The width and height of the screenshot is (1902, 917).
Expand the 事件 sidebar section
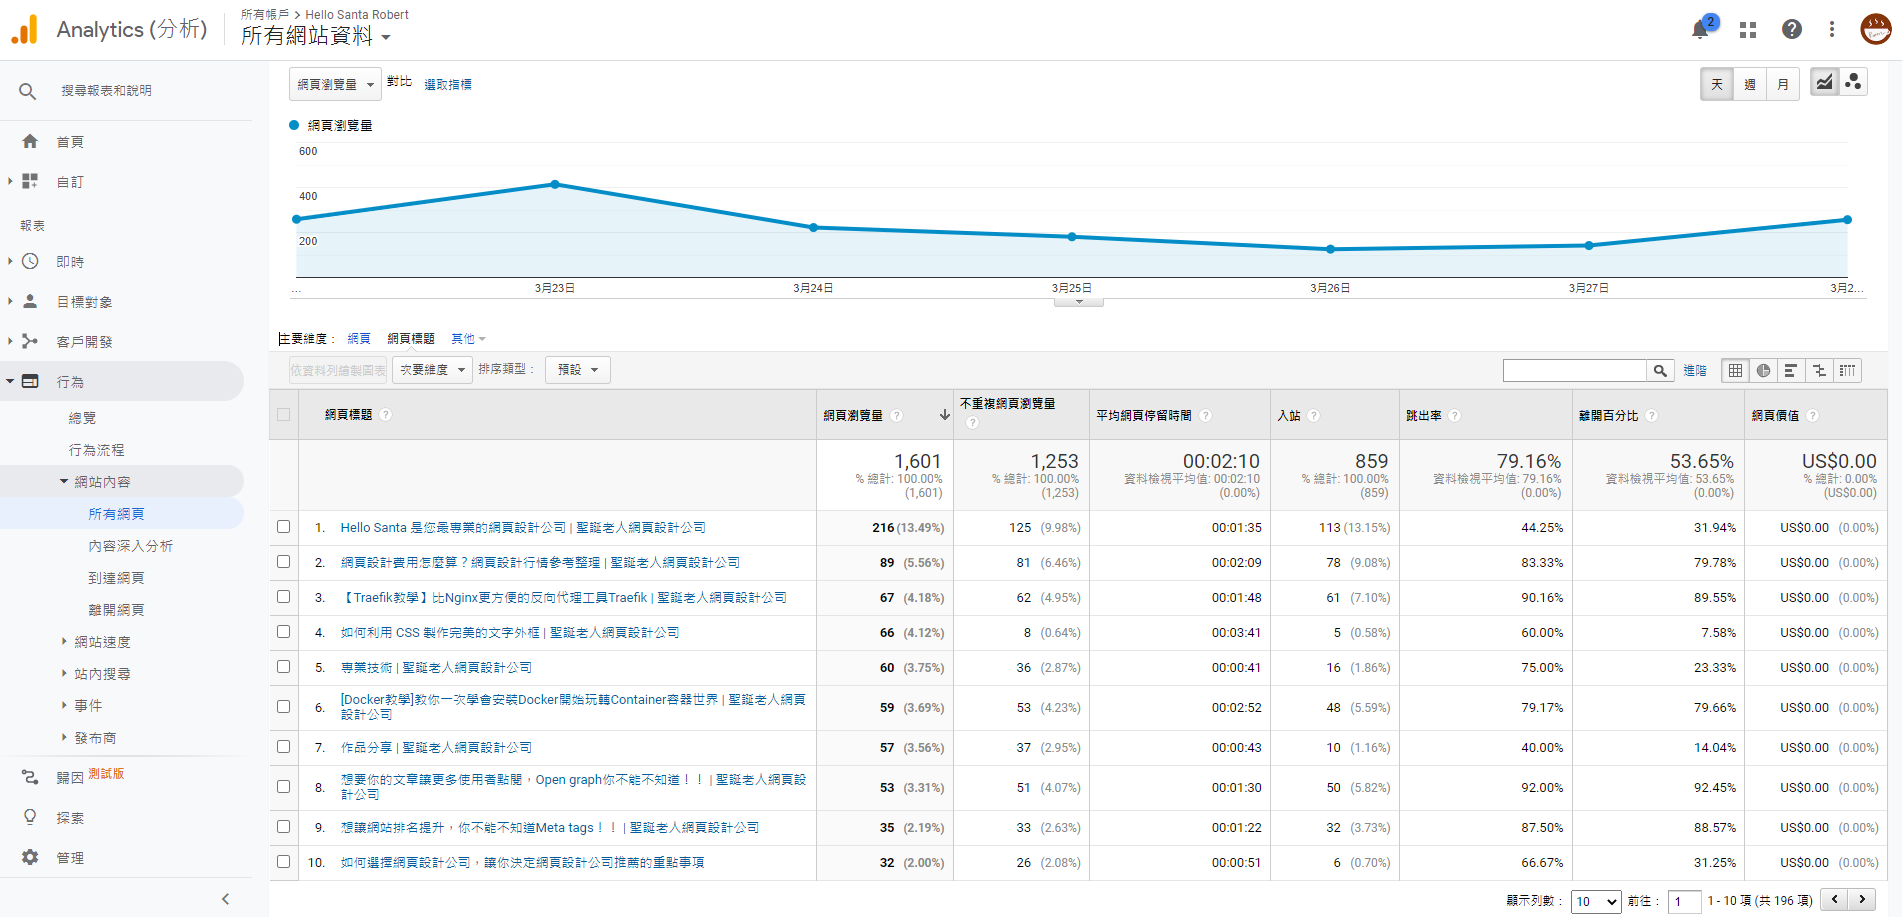click(x=64, y=705)
